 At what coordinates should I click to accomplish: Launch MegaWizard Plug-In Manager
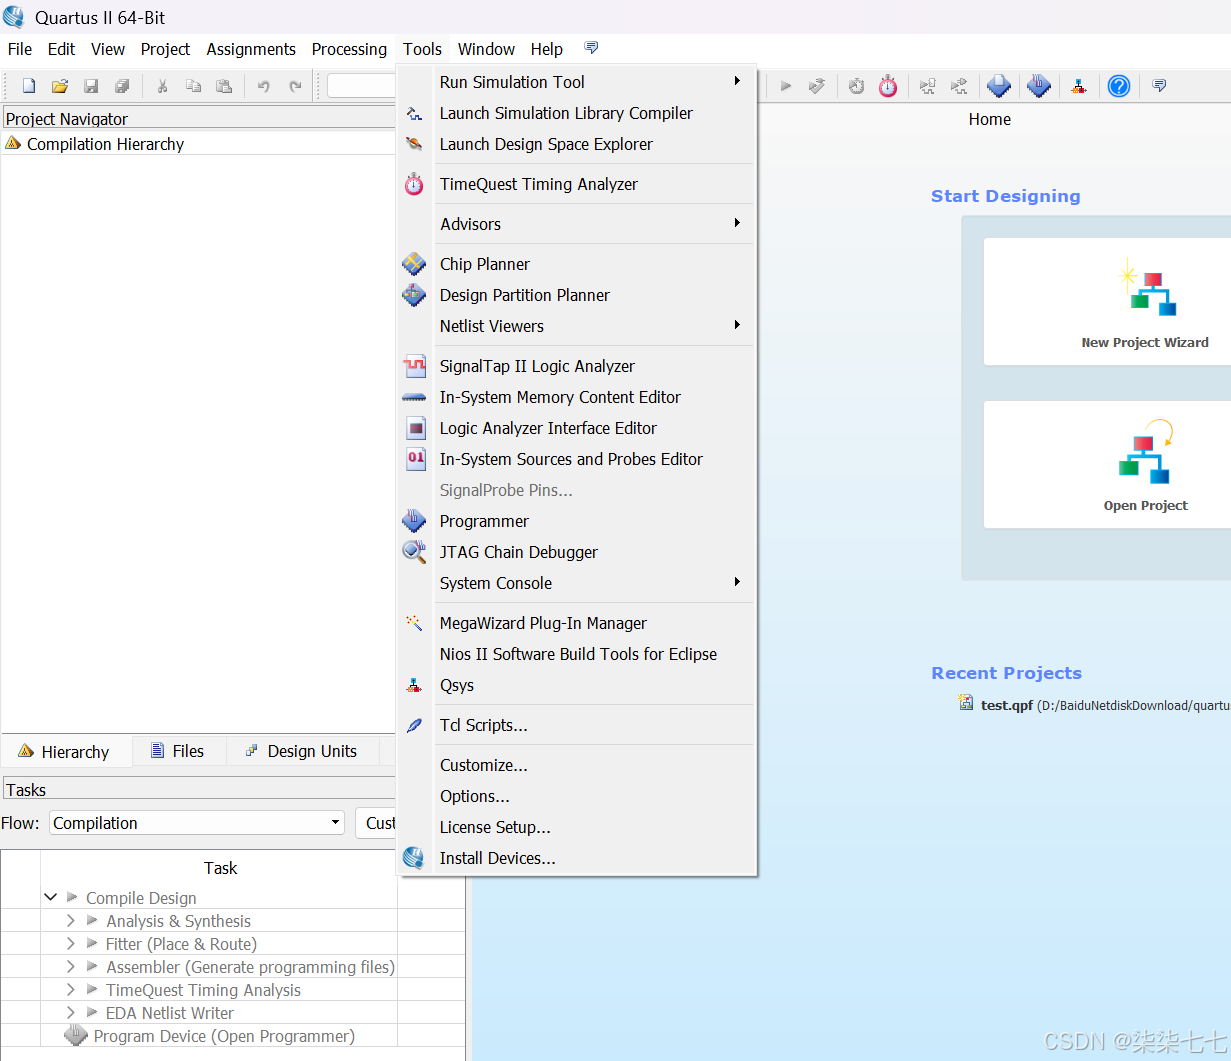click(x=577, y=623)
